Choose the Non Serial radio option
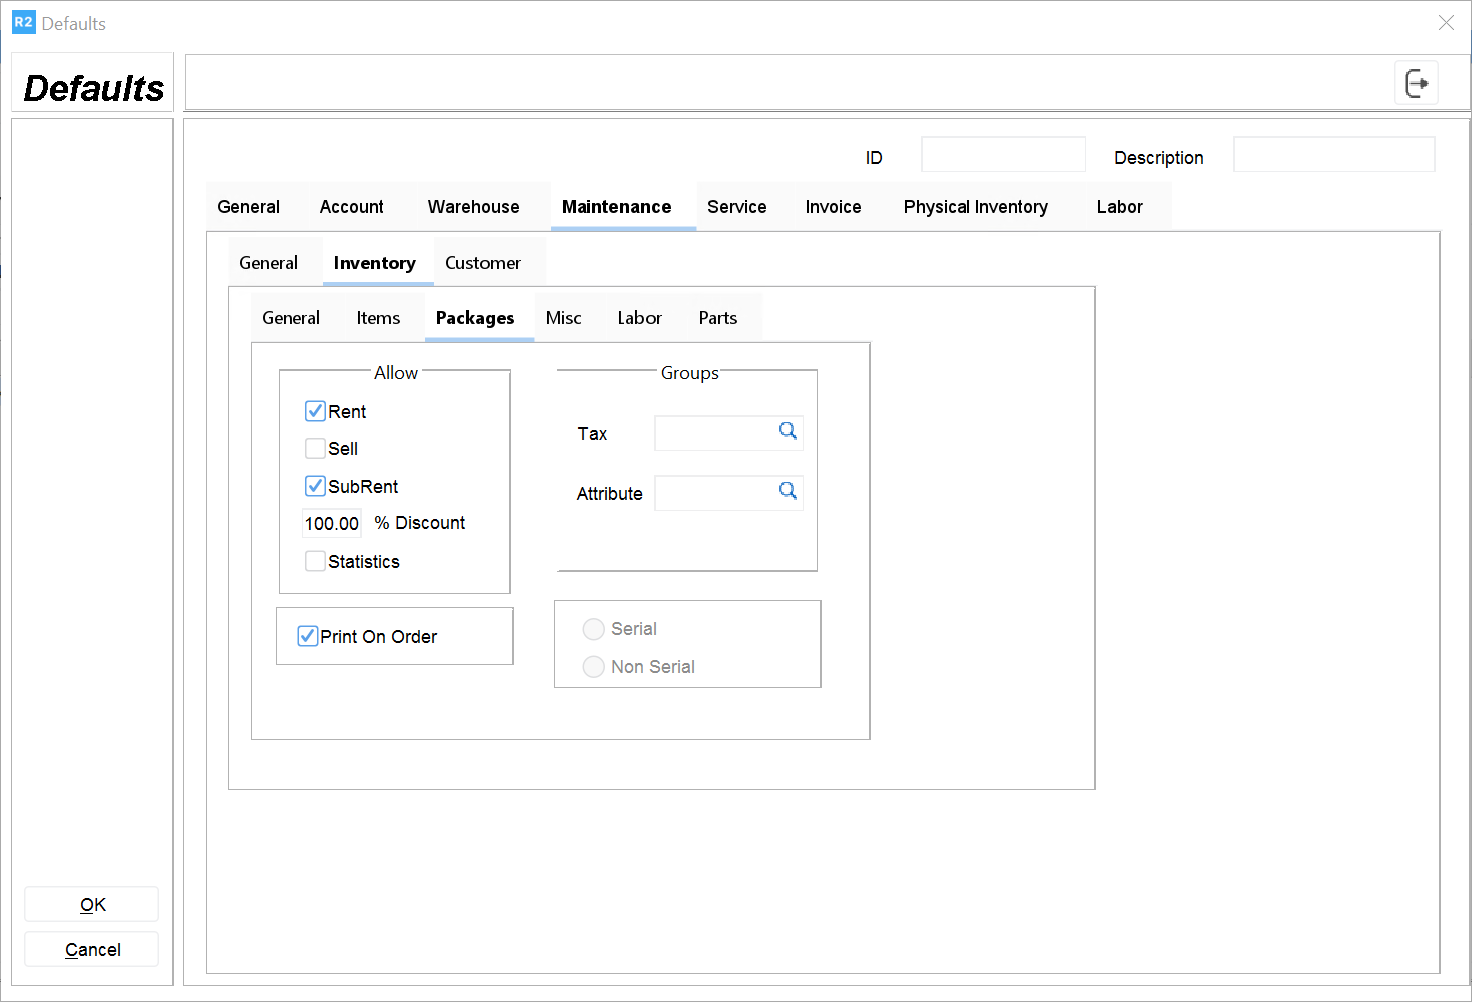1472x1003 pixels. 594,667
